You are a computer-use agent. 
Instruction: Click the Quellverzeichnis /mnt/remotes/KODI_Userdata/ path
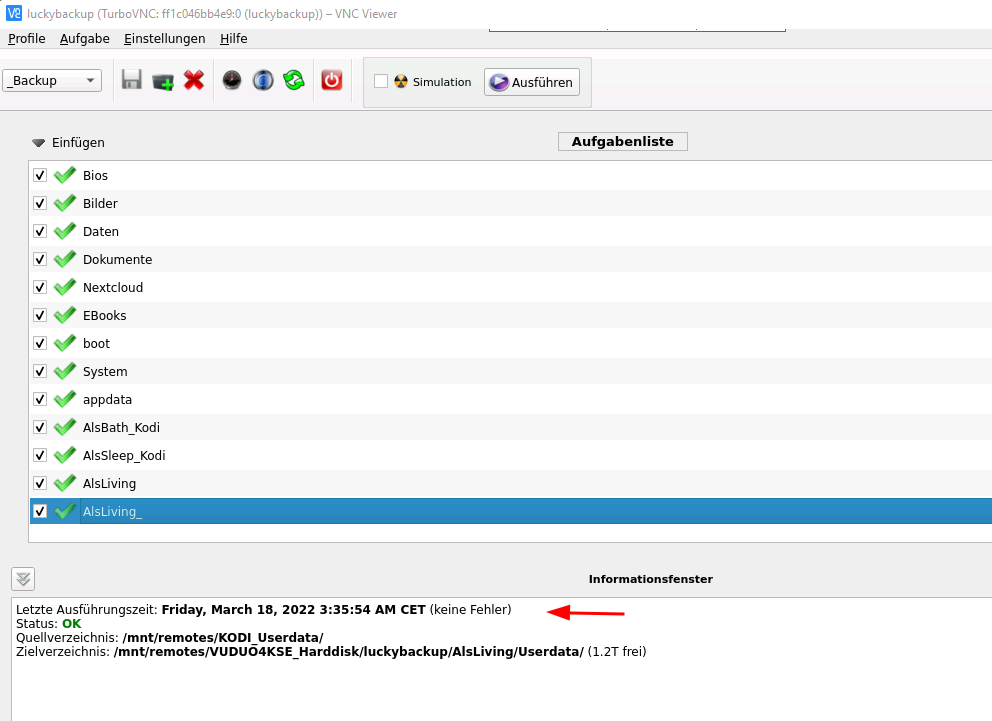[x=223, y=638]
